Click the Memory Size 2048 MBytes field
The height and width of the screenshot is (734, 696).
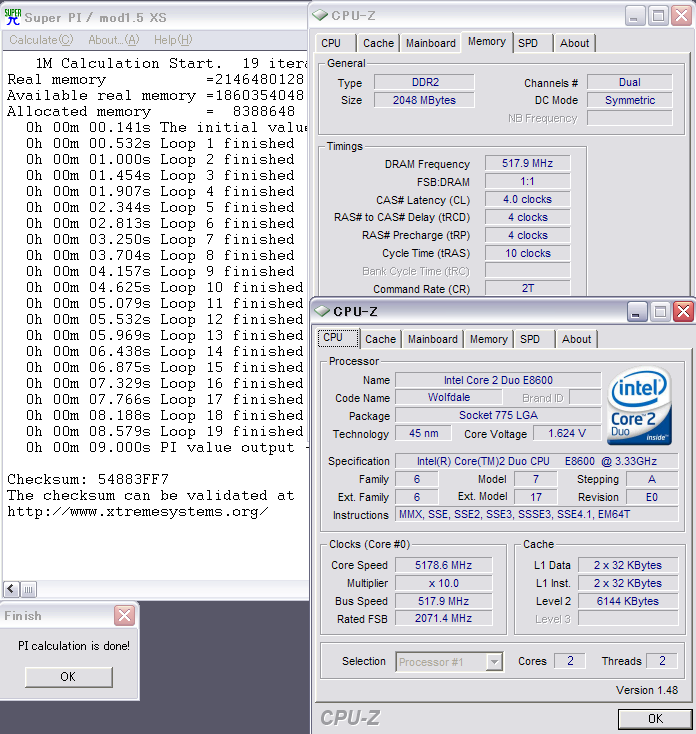point(424,100)
